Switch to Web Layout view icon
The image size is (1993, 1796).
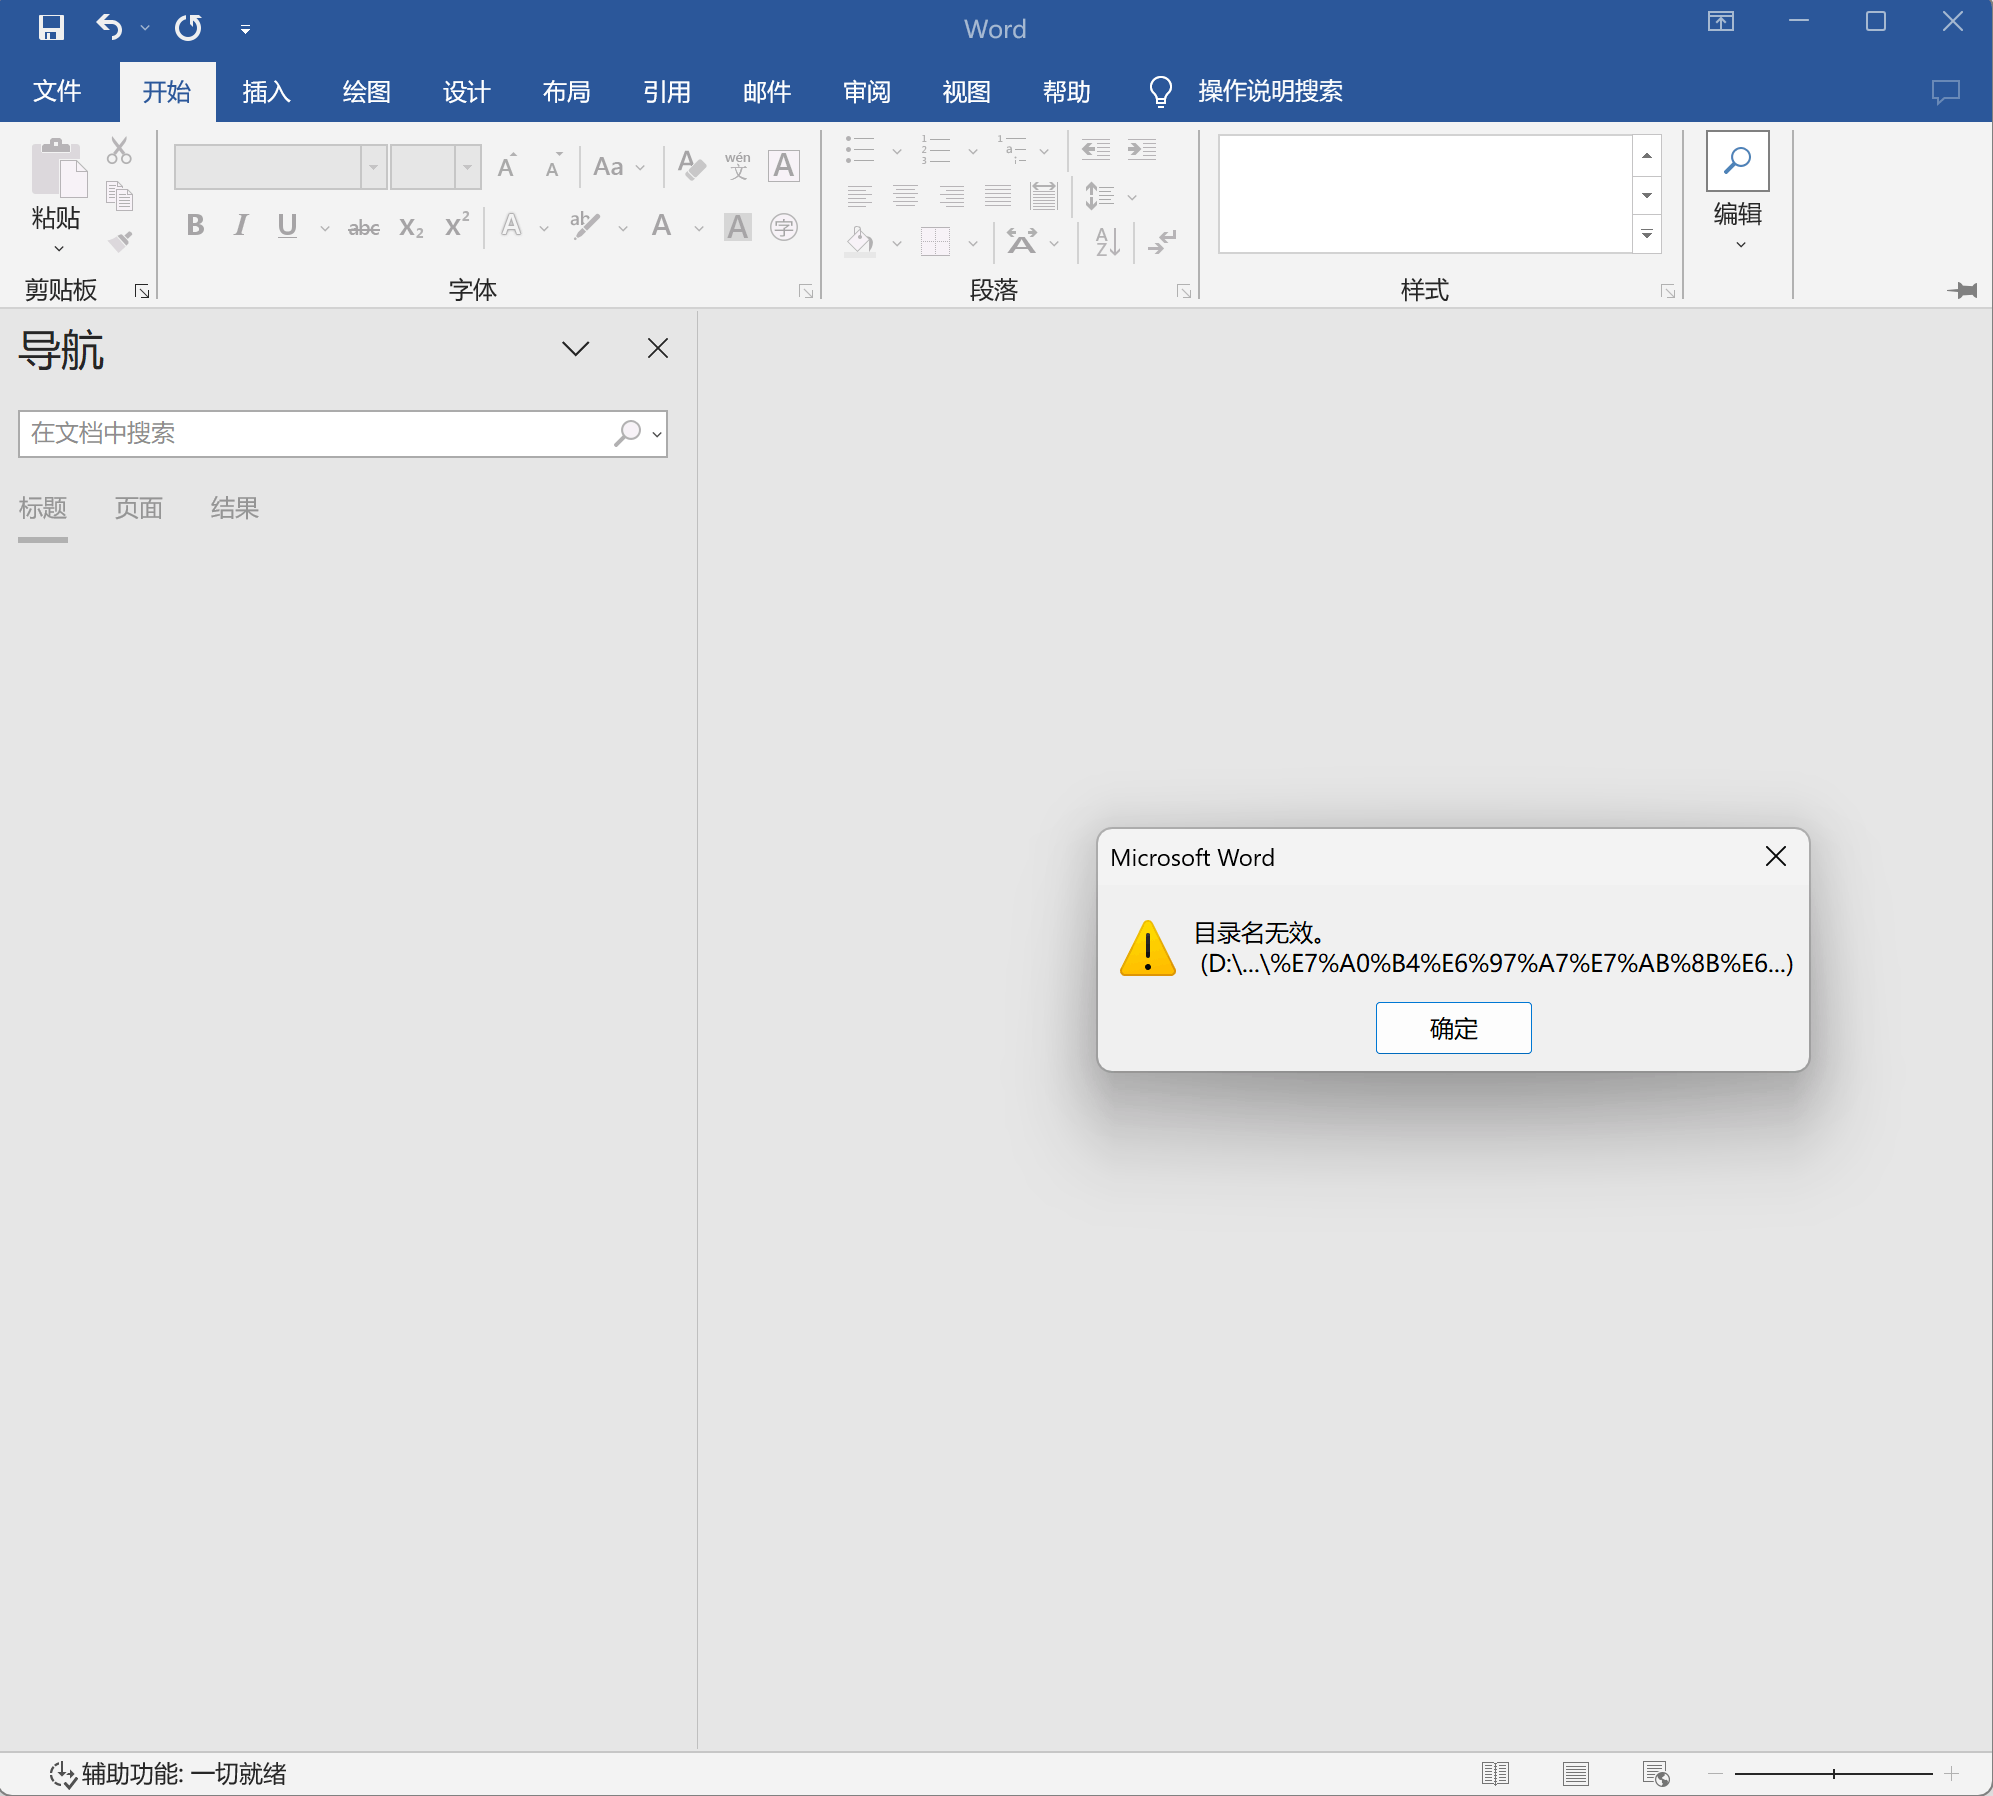click(x=1655, y=1774)
